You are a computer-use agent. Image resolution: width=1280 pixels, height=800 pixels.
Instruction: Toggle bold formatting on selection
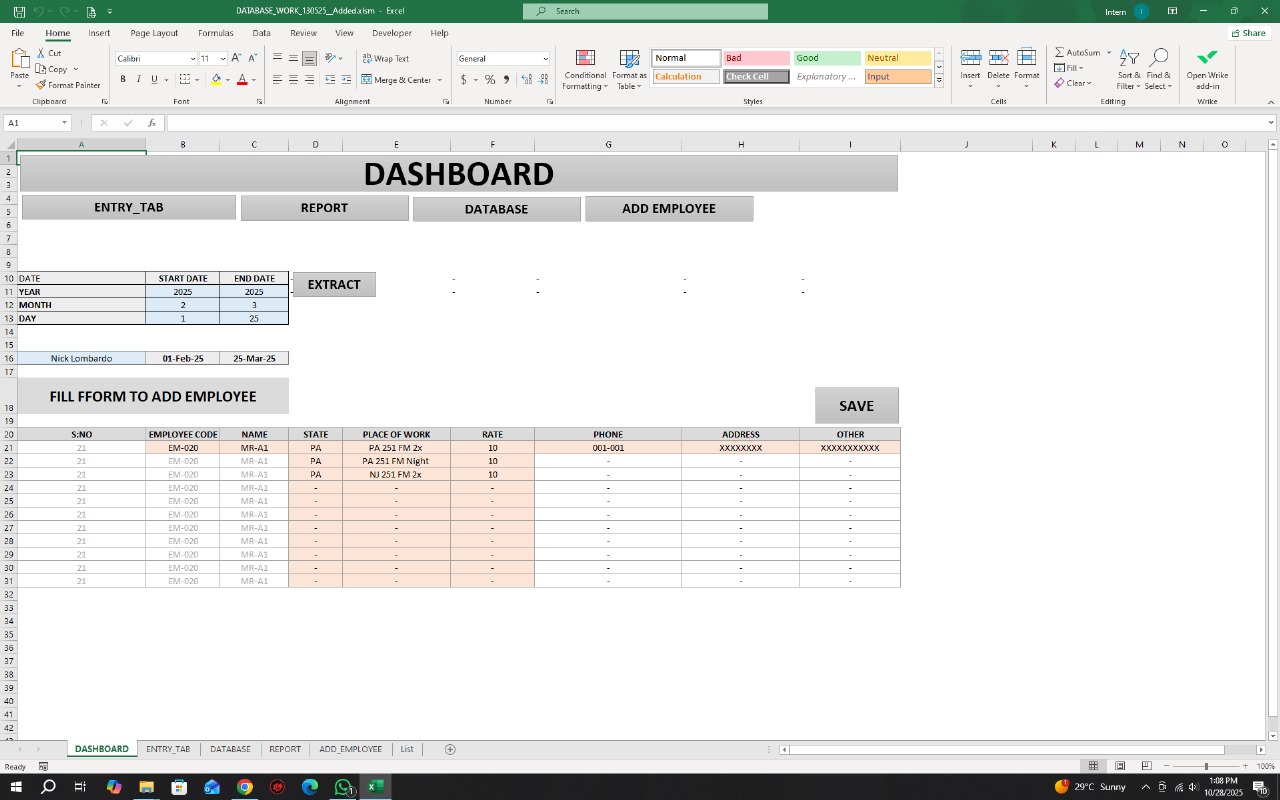pyautogui.click(x=123, y=79)
